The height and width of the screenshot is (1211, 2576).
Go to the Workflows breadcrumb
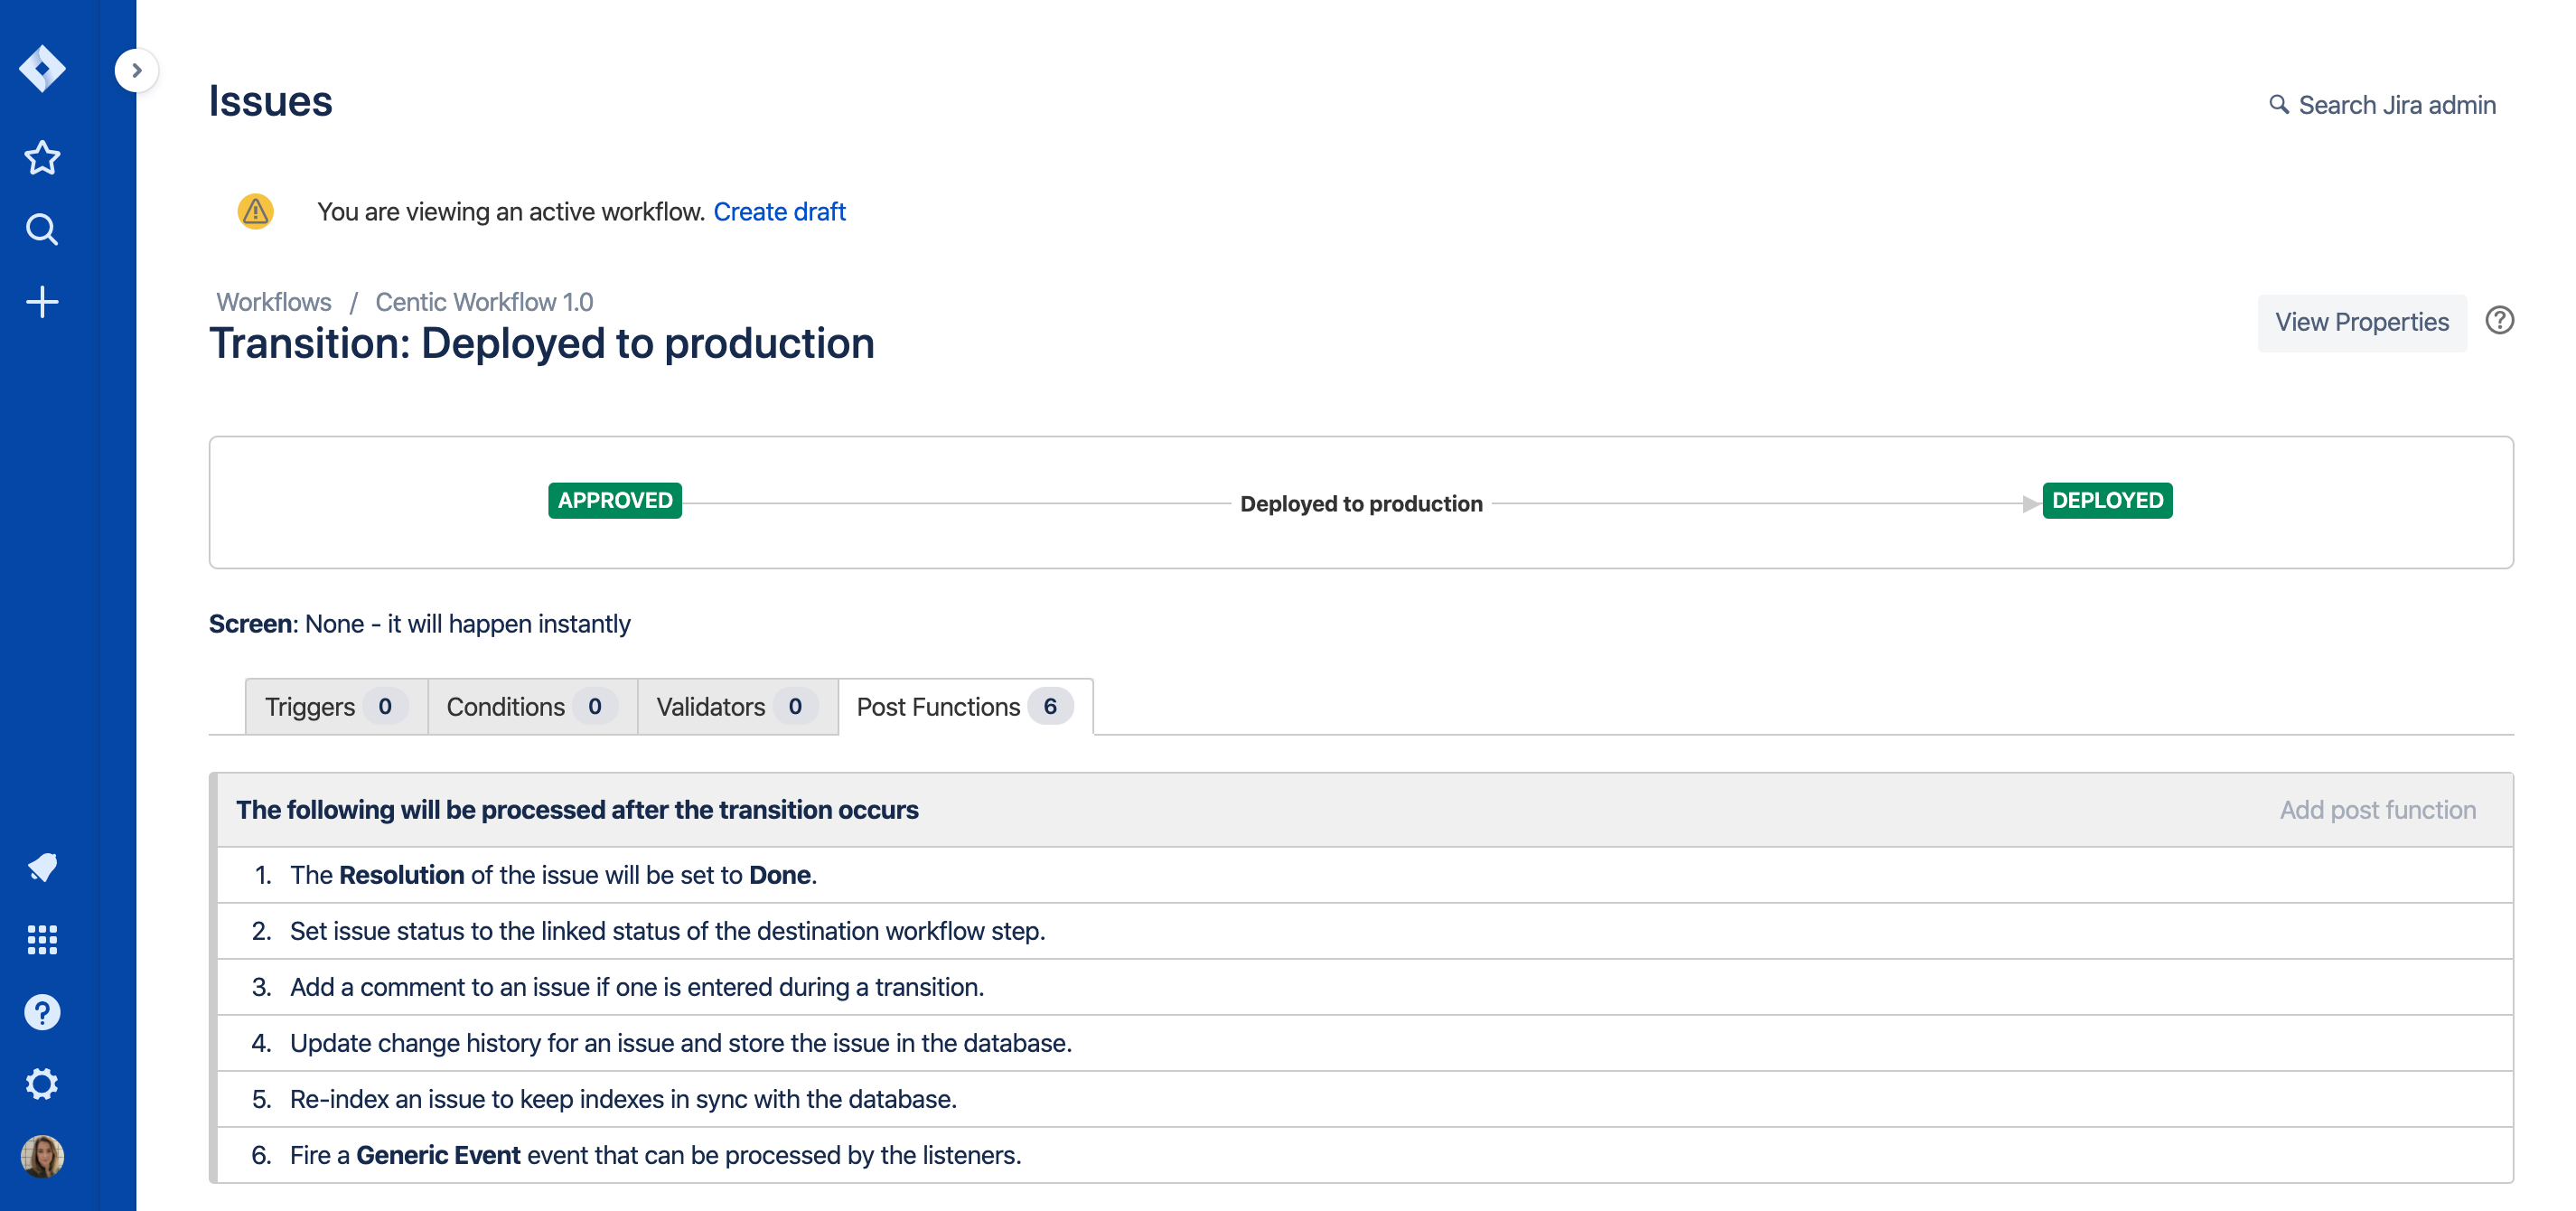(x=274, y=302)
